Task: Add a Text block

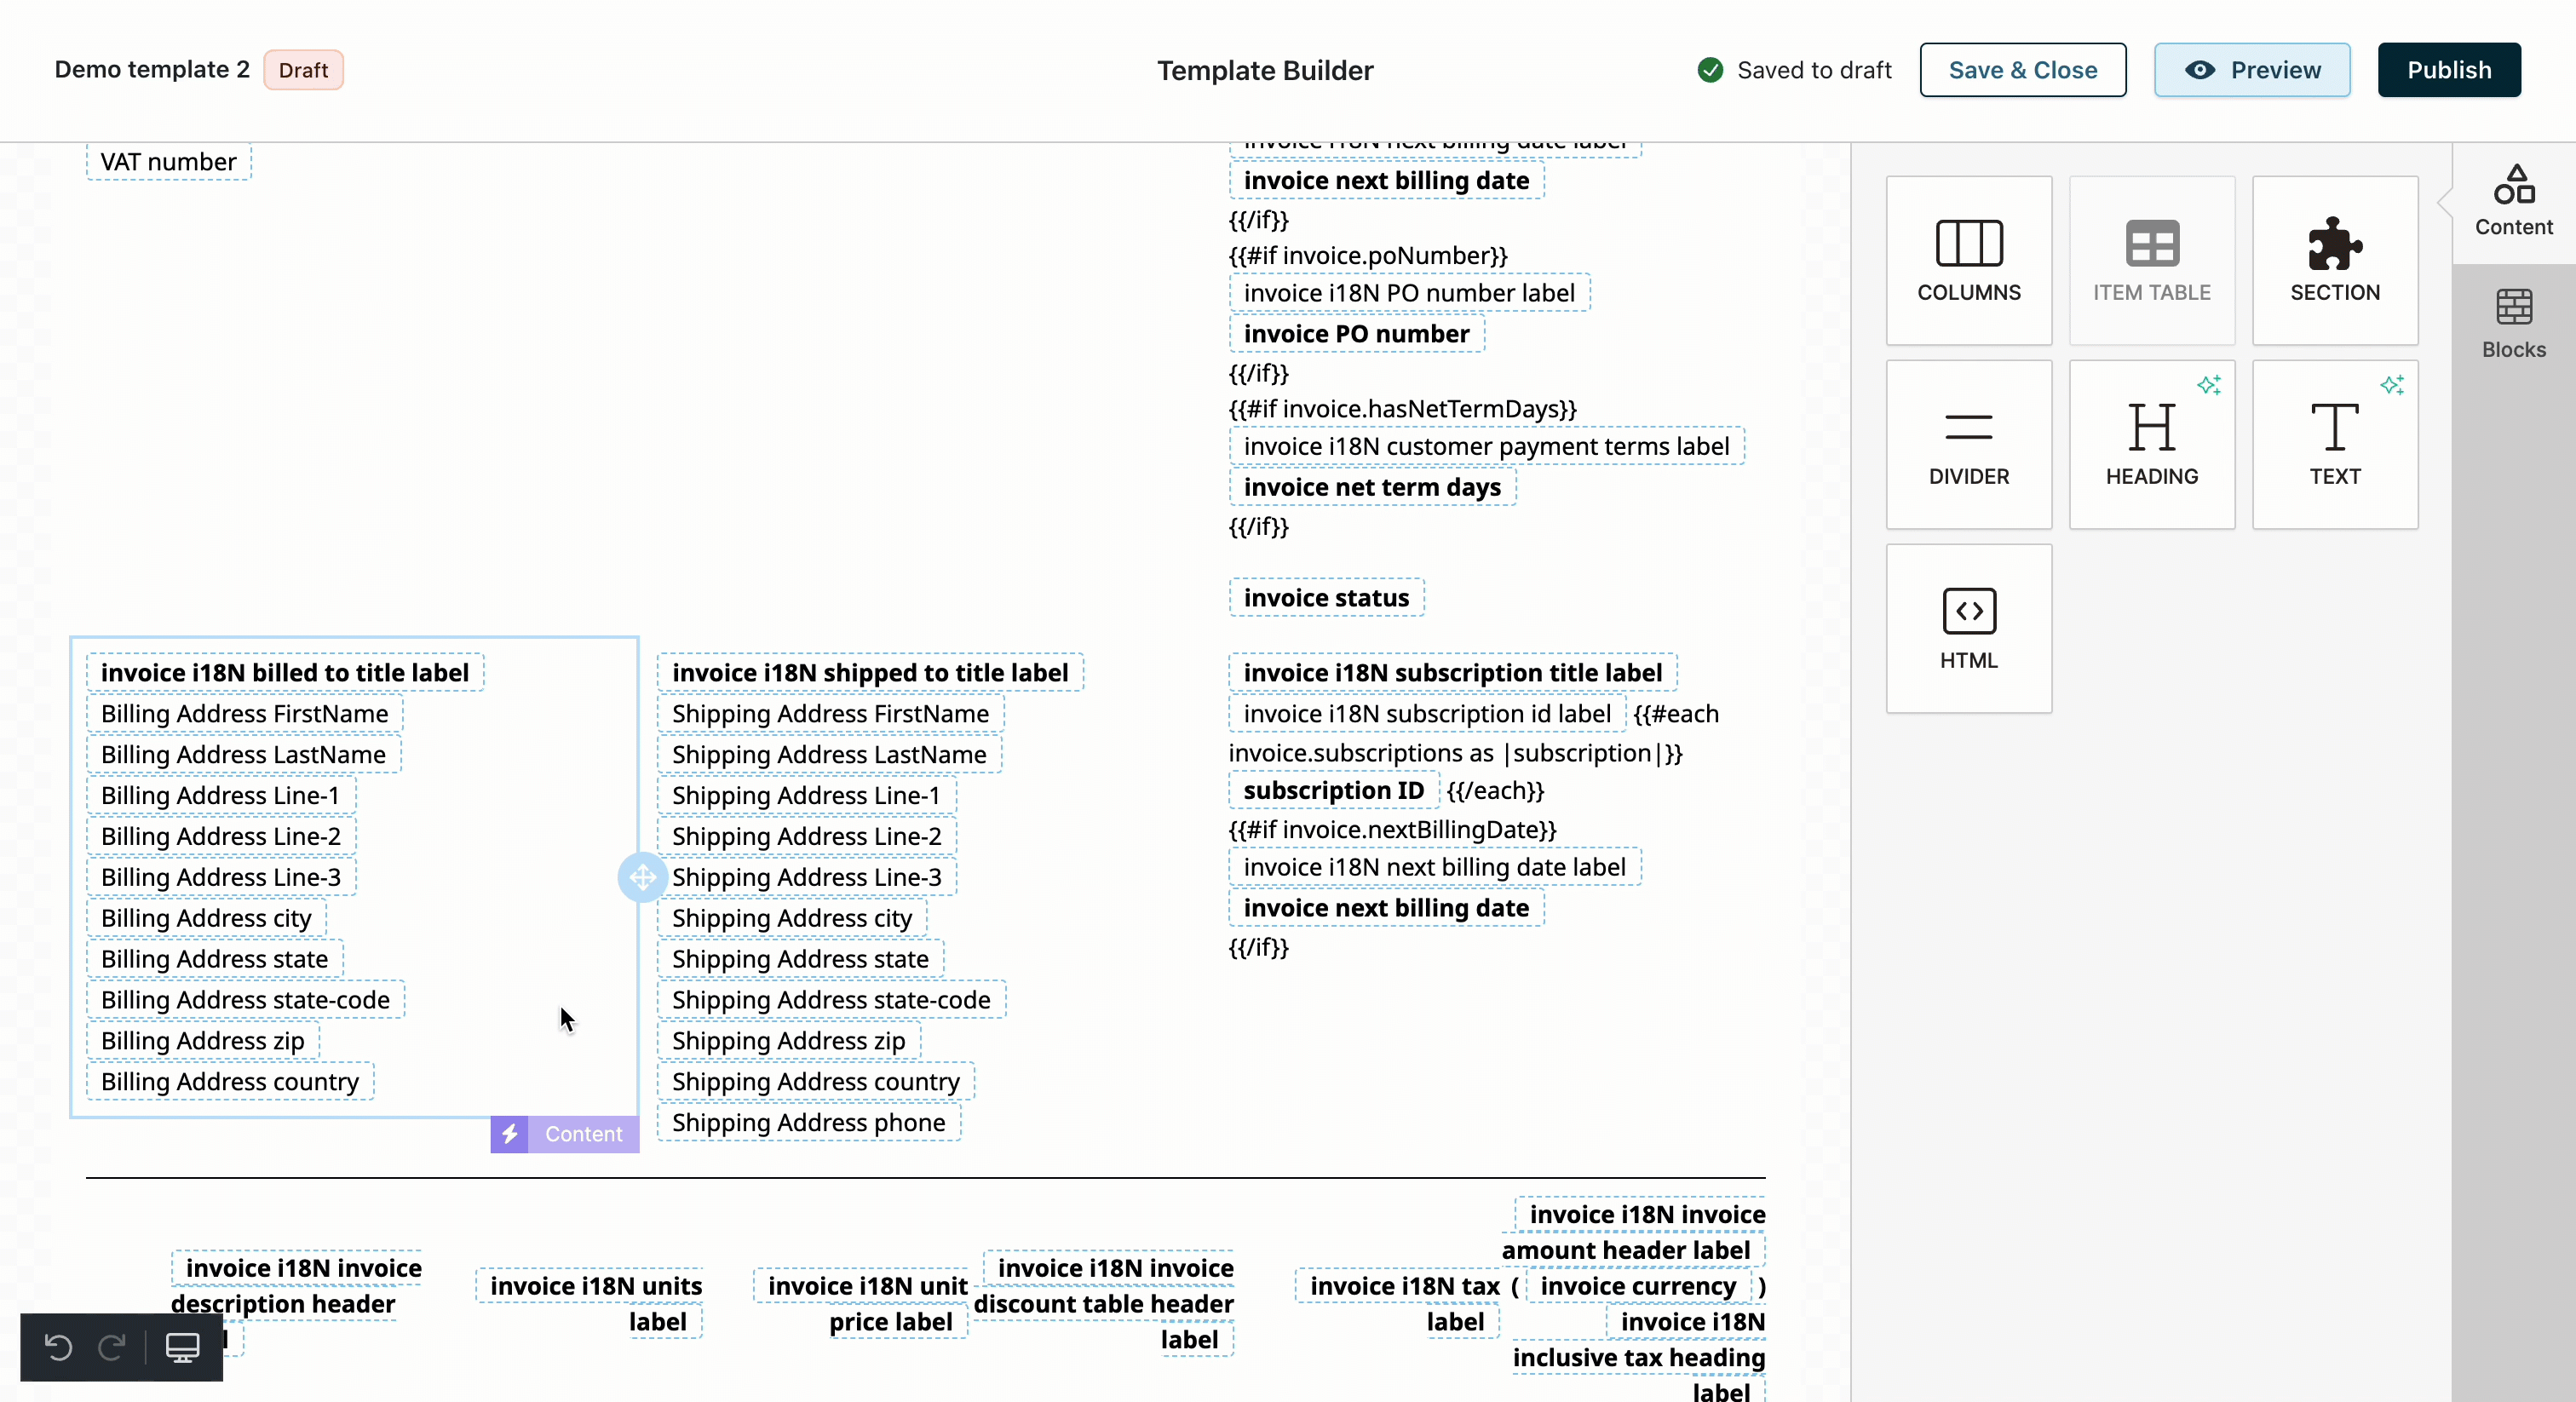Action: [x=2334, y=444]
